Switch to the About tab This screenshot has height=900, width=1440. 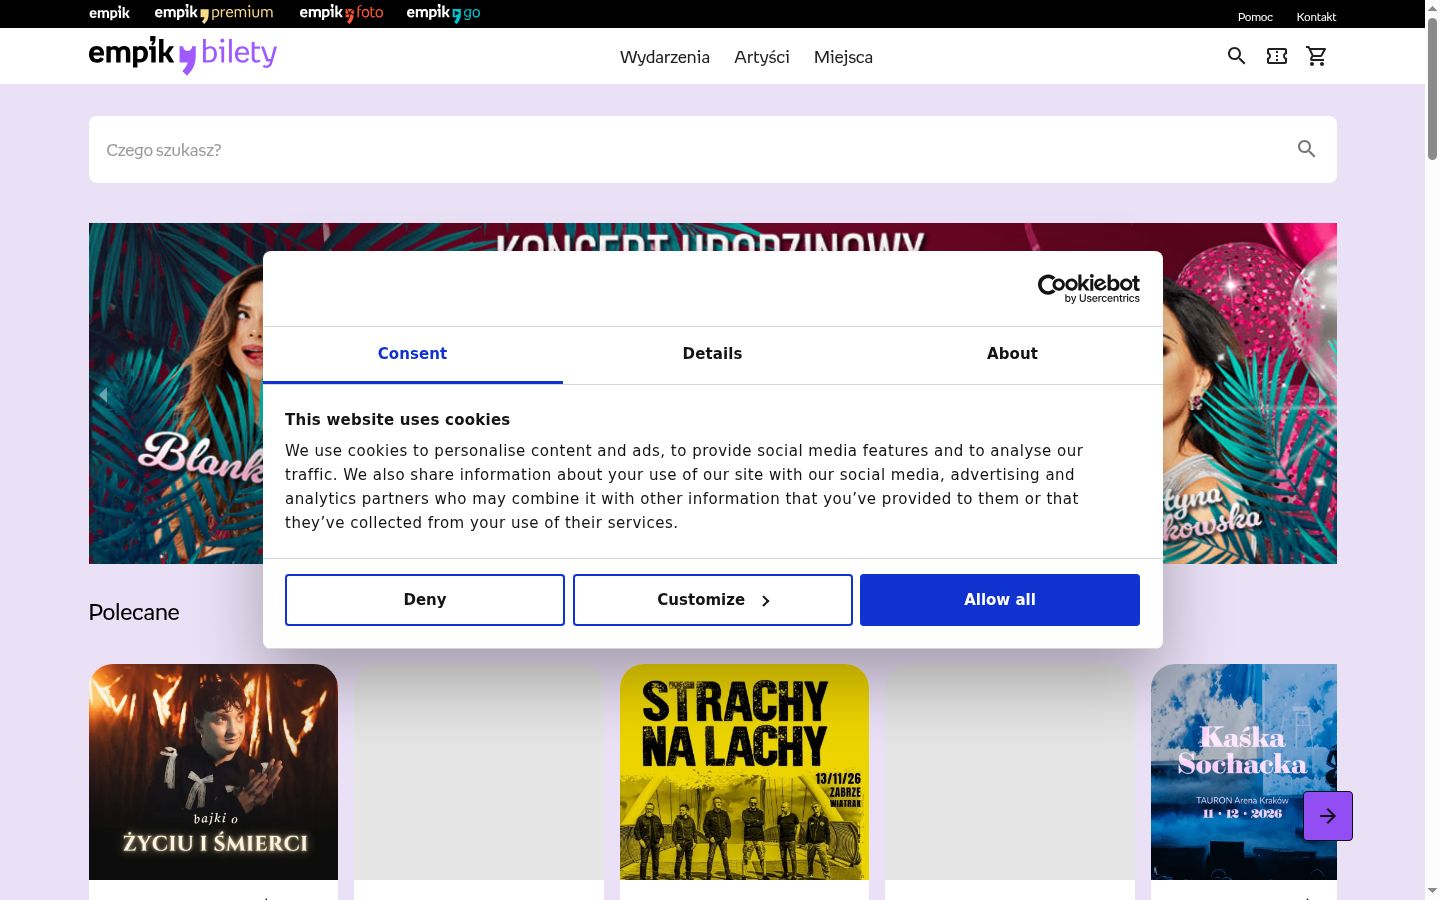click(1013, 354)
